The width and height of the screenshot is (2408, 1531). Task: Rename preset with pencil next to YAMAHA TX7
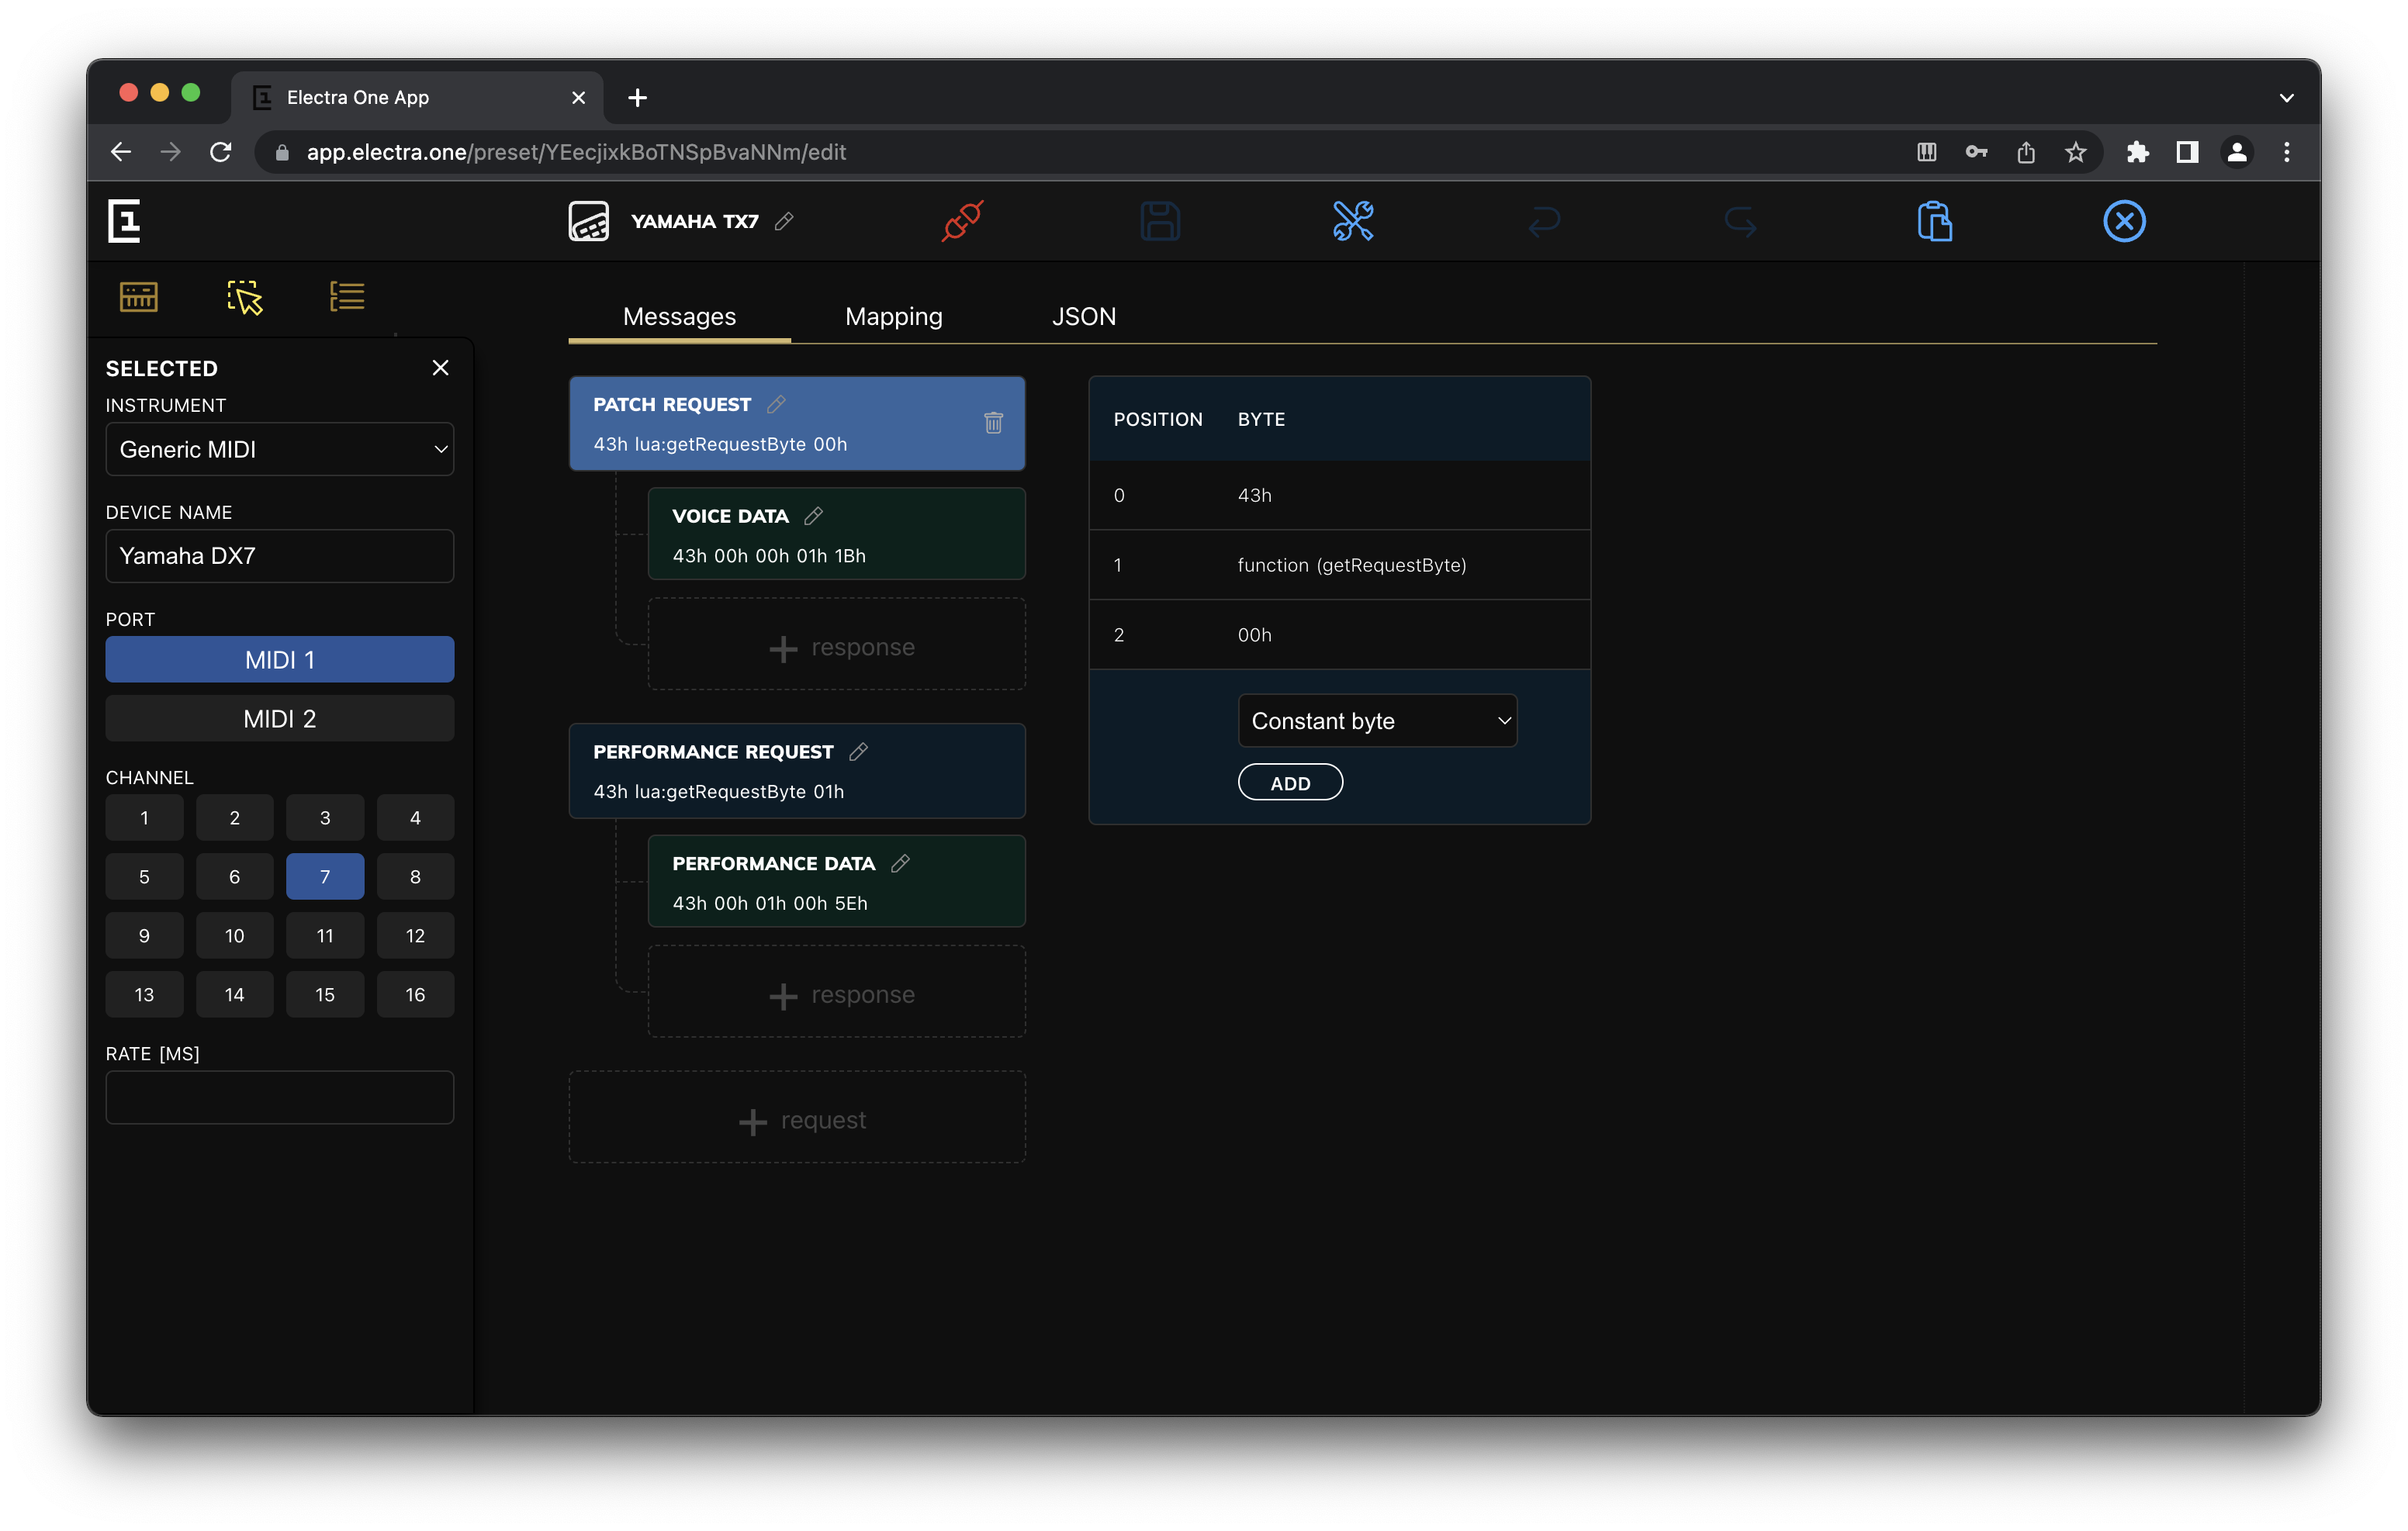pyautogui.click(x=785, y=221)
